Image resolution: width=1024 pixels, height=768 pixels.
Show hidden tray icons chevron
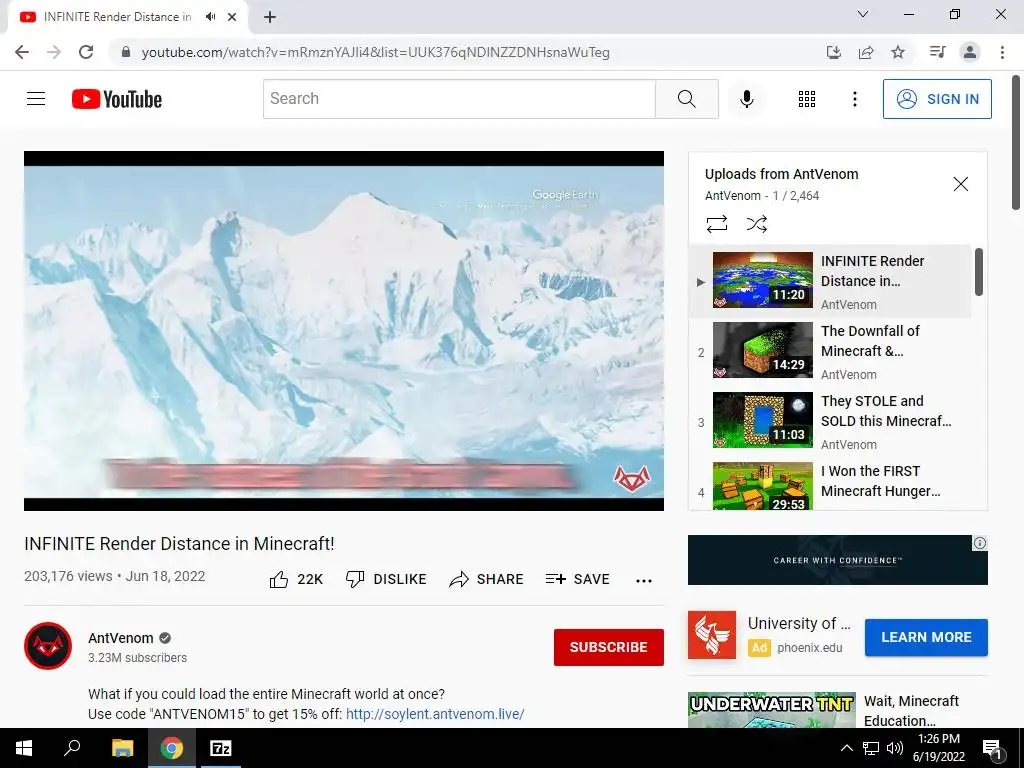[x=846, y=748]
